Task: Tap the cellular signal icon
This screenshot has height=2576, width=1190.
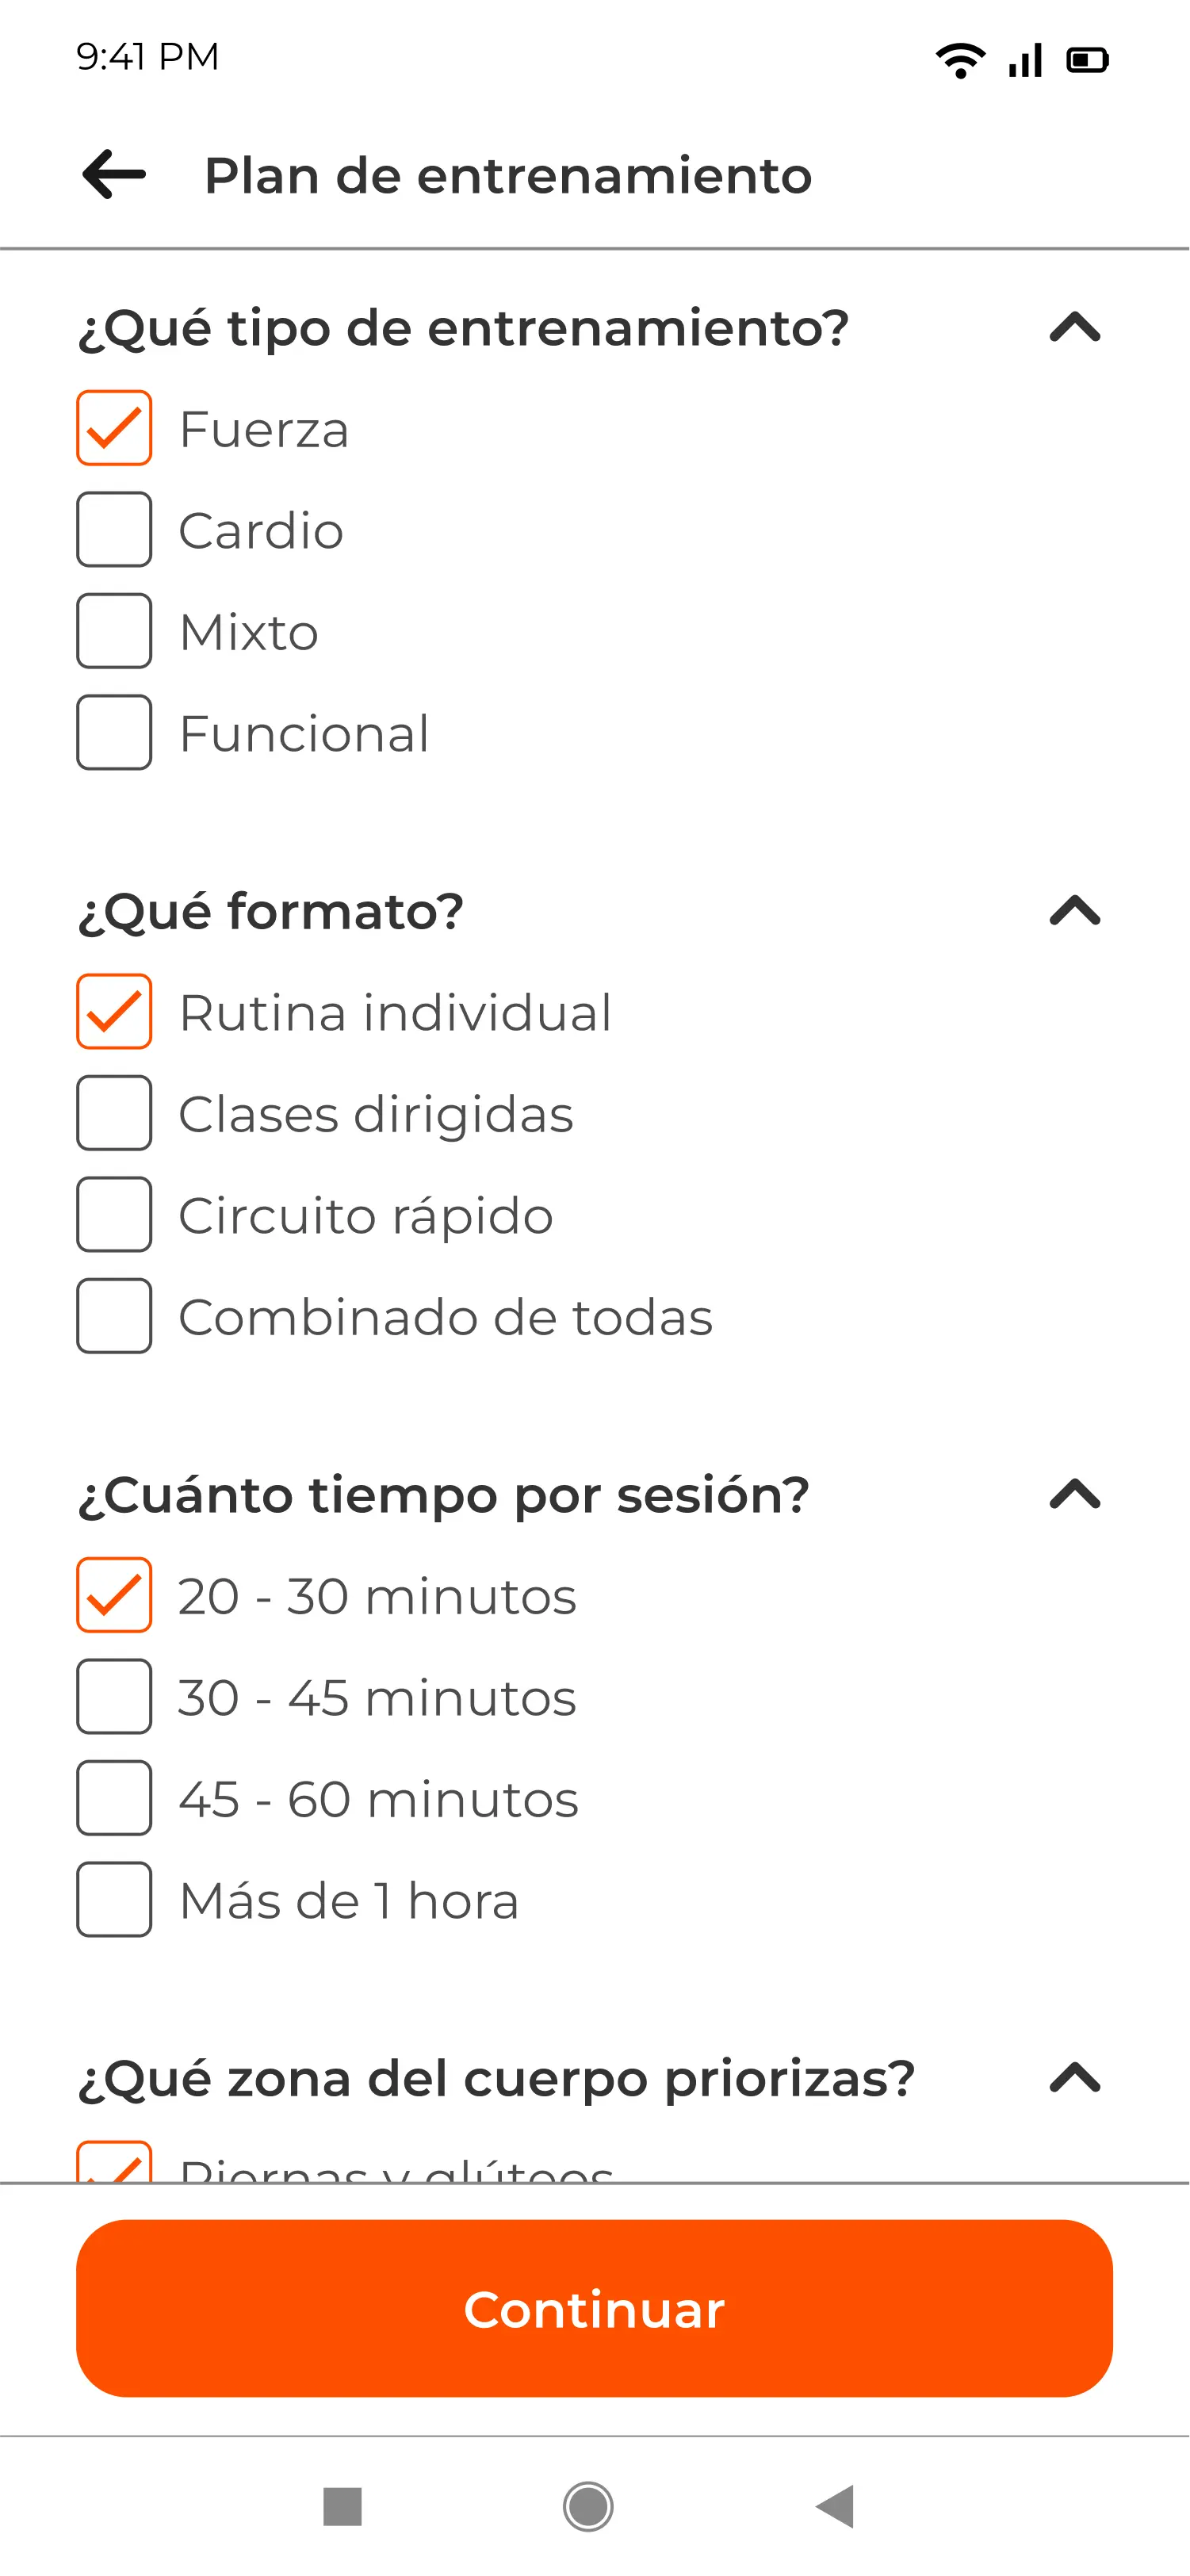Action: pyautogui.click(x=1026, y=60)
